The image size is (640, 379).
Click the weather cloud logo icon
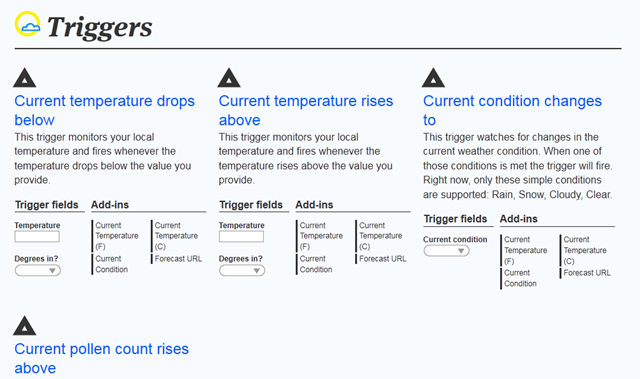[28, 24]
